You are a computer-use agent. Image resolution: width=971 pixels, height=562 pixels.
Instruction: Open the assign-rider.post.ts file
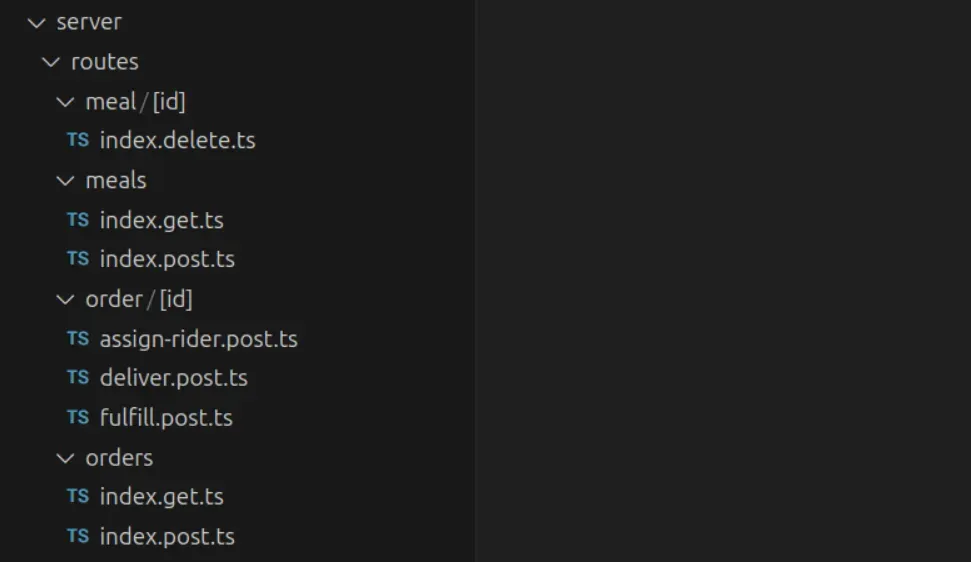coord(198,339)
